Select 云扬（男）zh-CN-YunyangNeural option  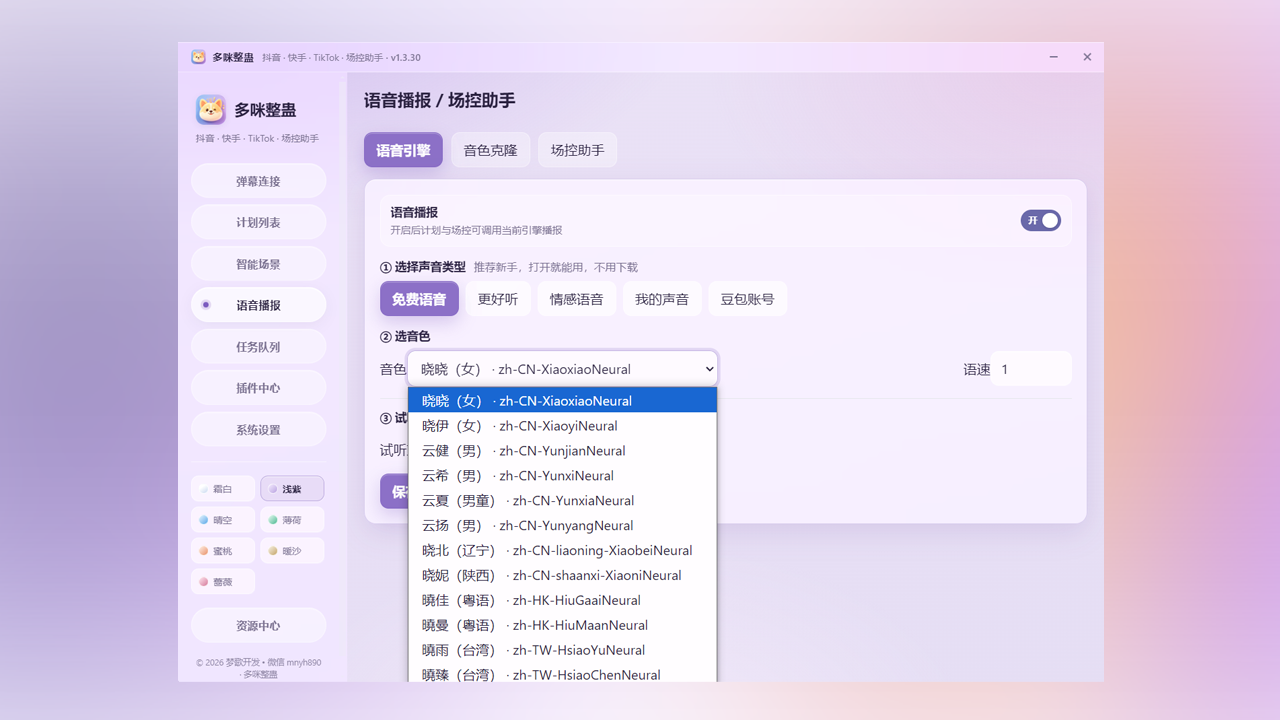click(x=562, y=526)
